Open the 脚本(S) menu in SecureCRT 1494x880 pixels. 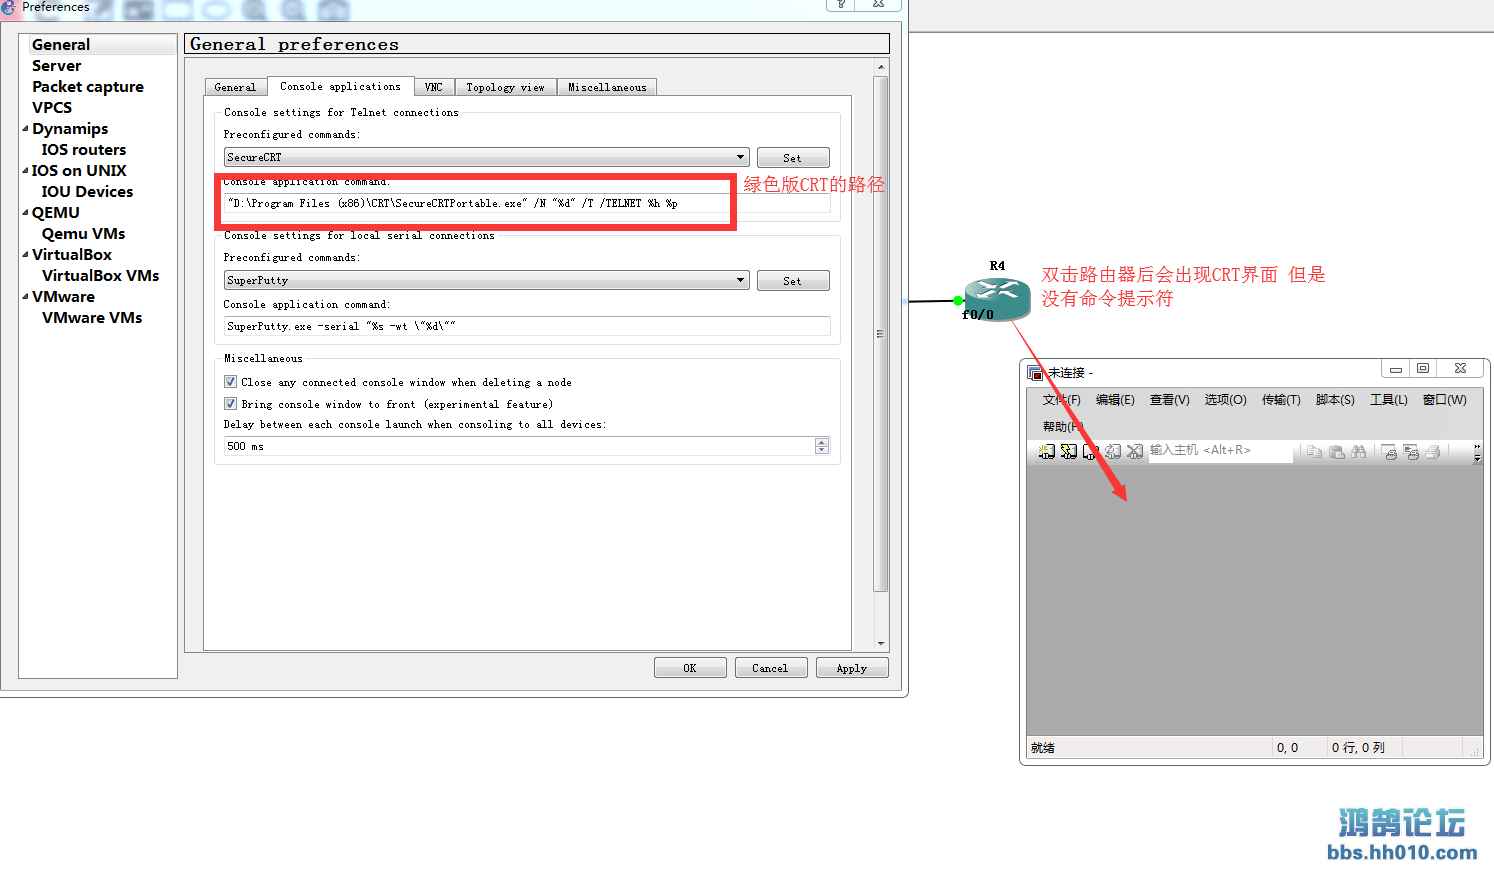[1335, 399]
